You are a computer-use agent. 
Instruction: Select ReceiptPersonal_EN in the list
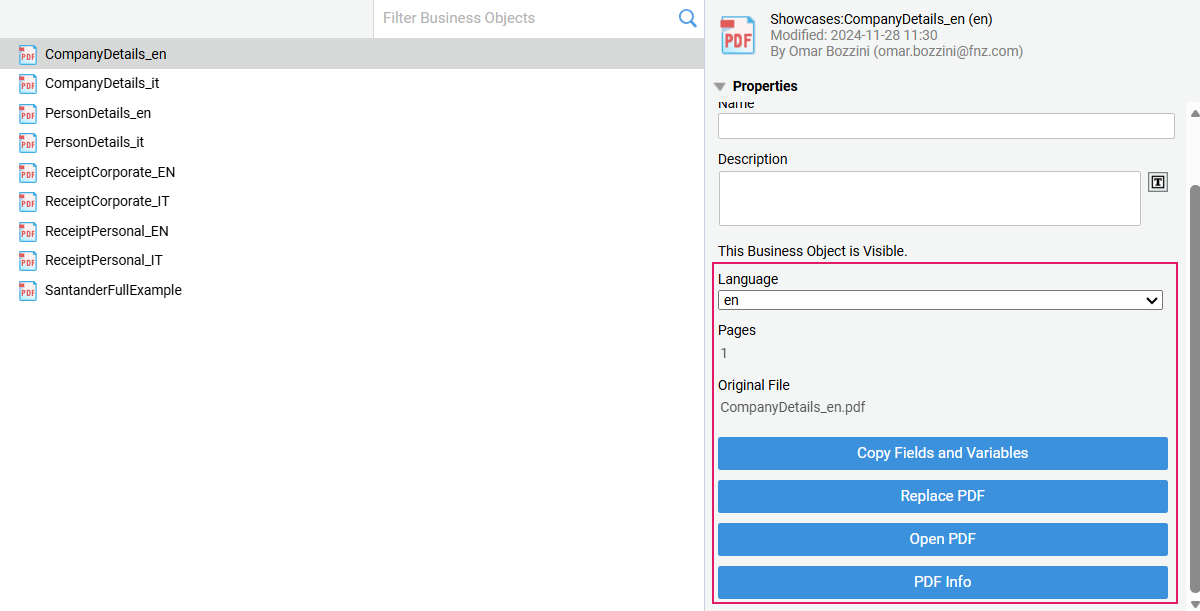352,231
